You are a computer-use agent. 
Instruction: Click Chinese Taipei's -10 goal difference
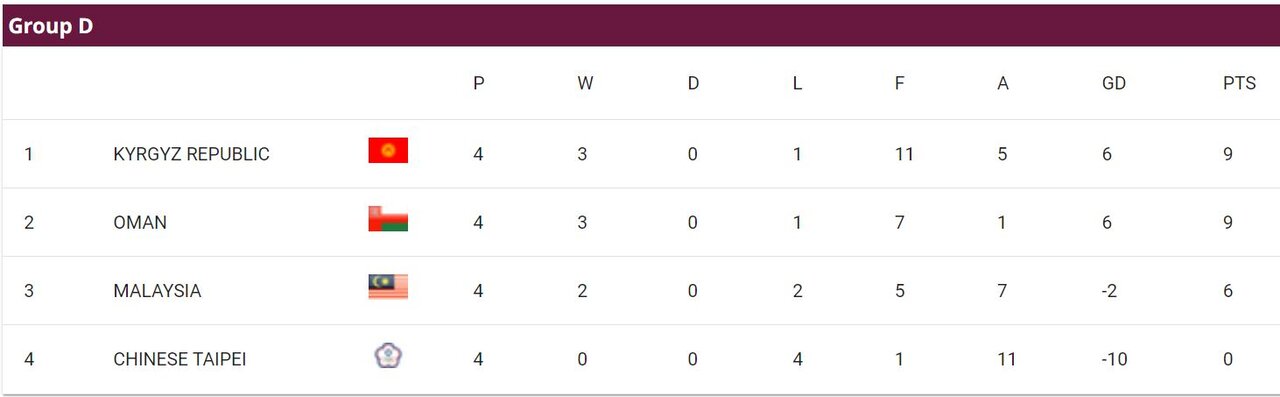pos(1113,358)
